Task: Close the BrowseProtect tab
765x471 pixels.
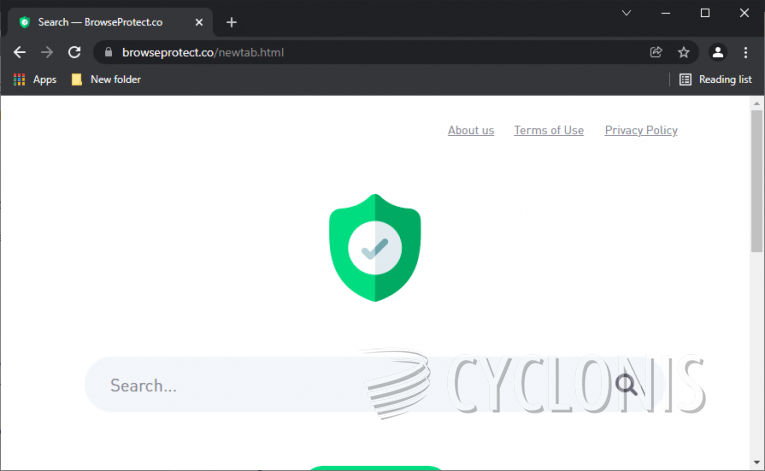Action: (197, 22)
